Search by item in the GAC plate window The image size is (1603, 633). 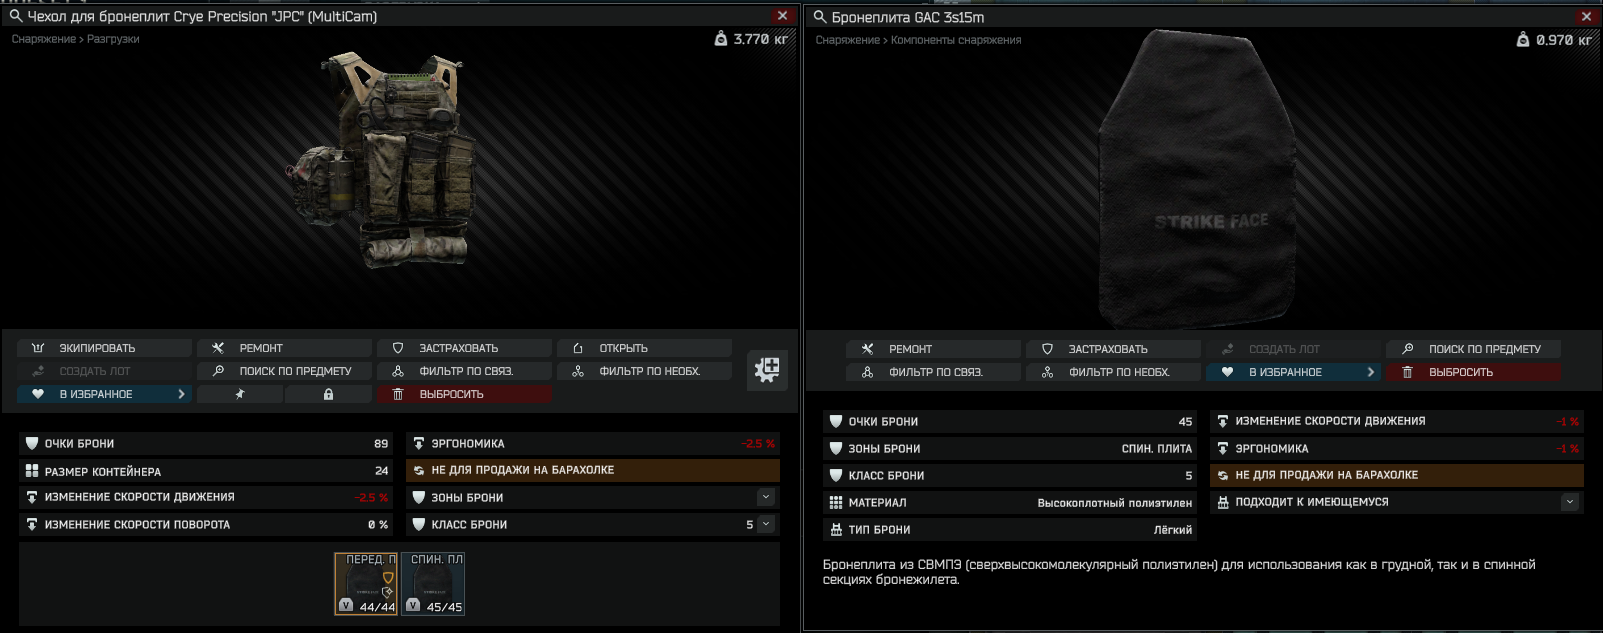point(1473,349)
